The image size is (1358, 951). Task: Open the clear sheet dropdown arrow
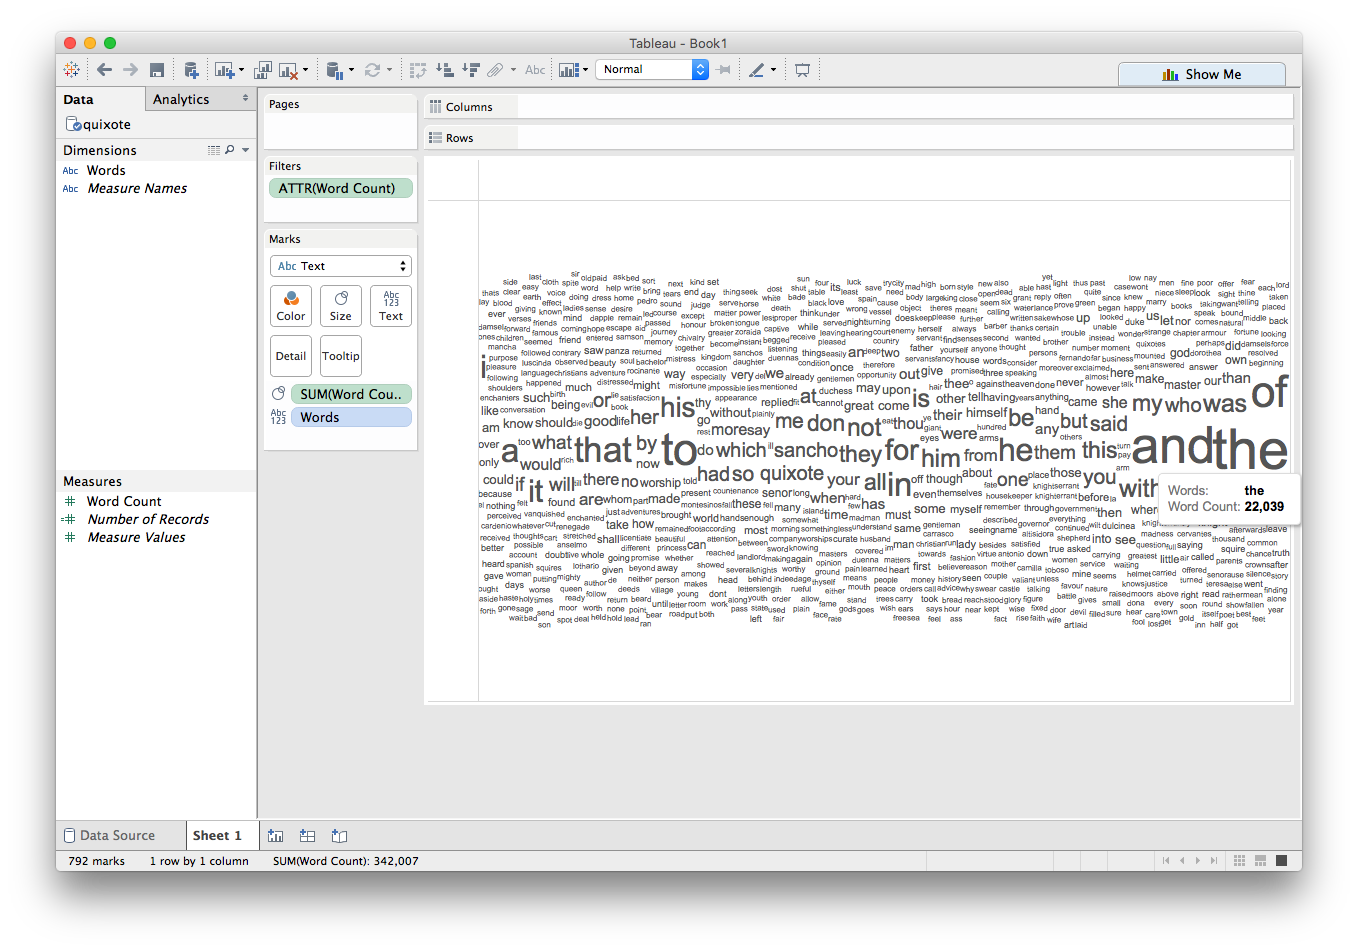(305, 70)
